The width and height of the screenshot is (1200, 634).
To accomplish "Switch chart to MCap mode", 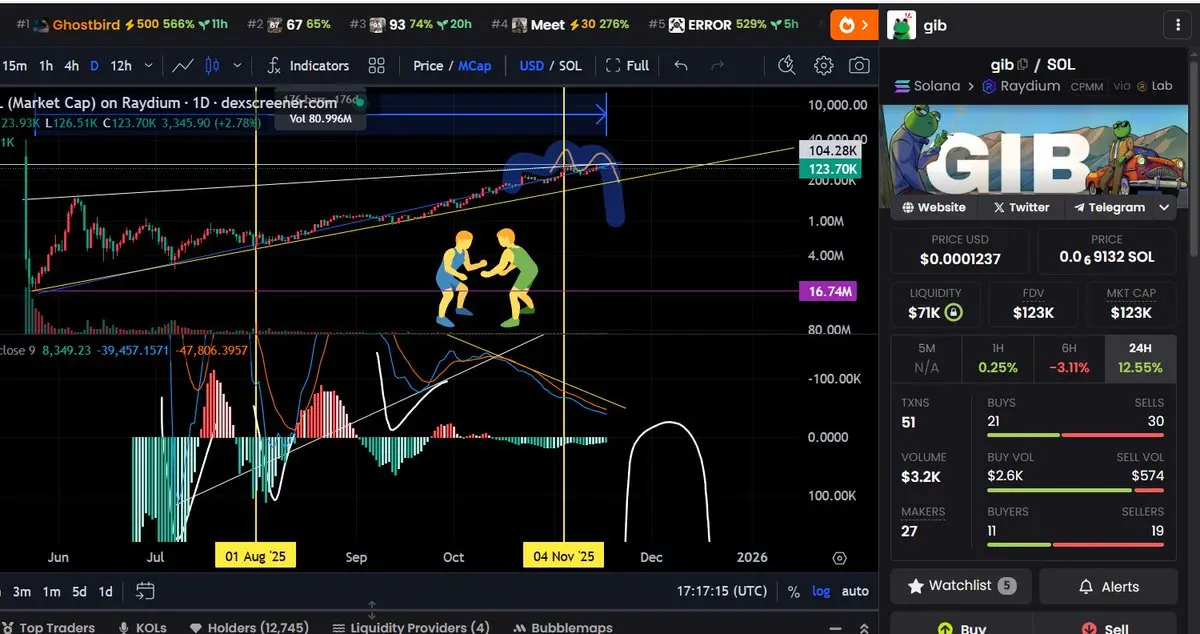I will click(x=475, y=66).
